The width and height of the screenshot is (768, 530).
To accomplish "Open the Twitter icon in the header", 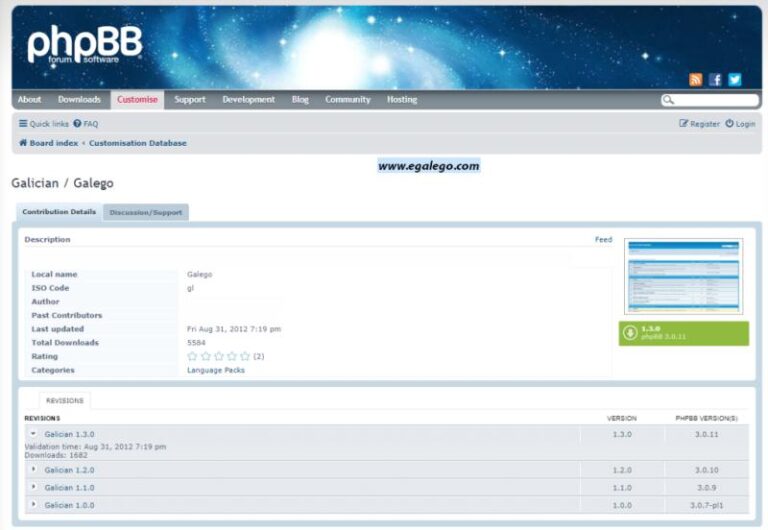I will tap(735, 79).
